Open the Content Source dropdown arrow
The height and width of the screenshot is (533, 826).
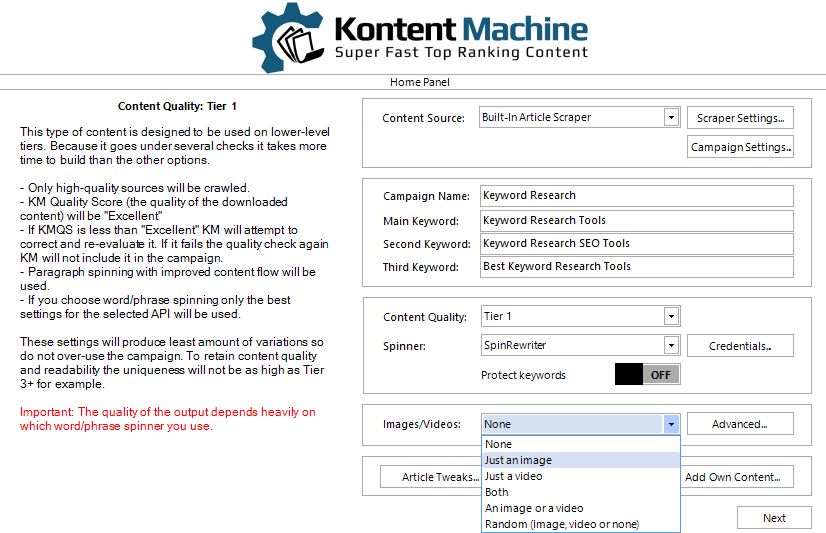coord(671,117)
